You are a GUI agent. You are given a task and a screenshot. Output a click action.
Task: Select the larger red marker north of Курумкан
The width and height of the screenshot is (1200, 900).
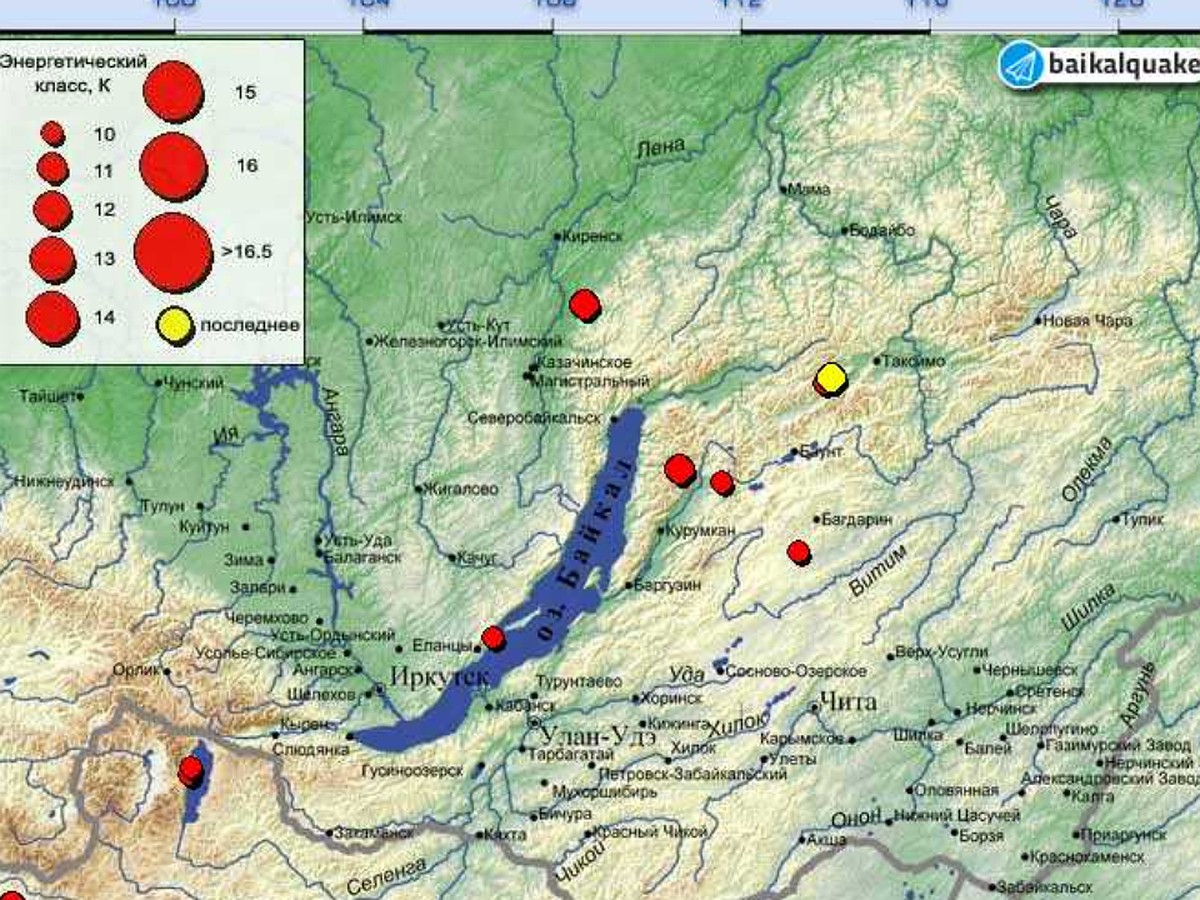(x=680, y=469)
